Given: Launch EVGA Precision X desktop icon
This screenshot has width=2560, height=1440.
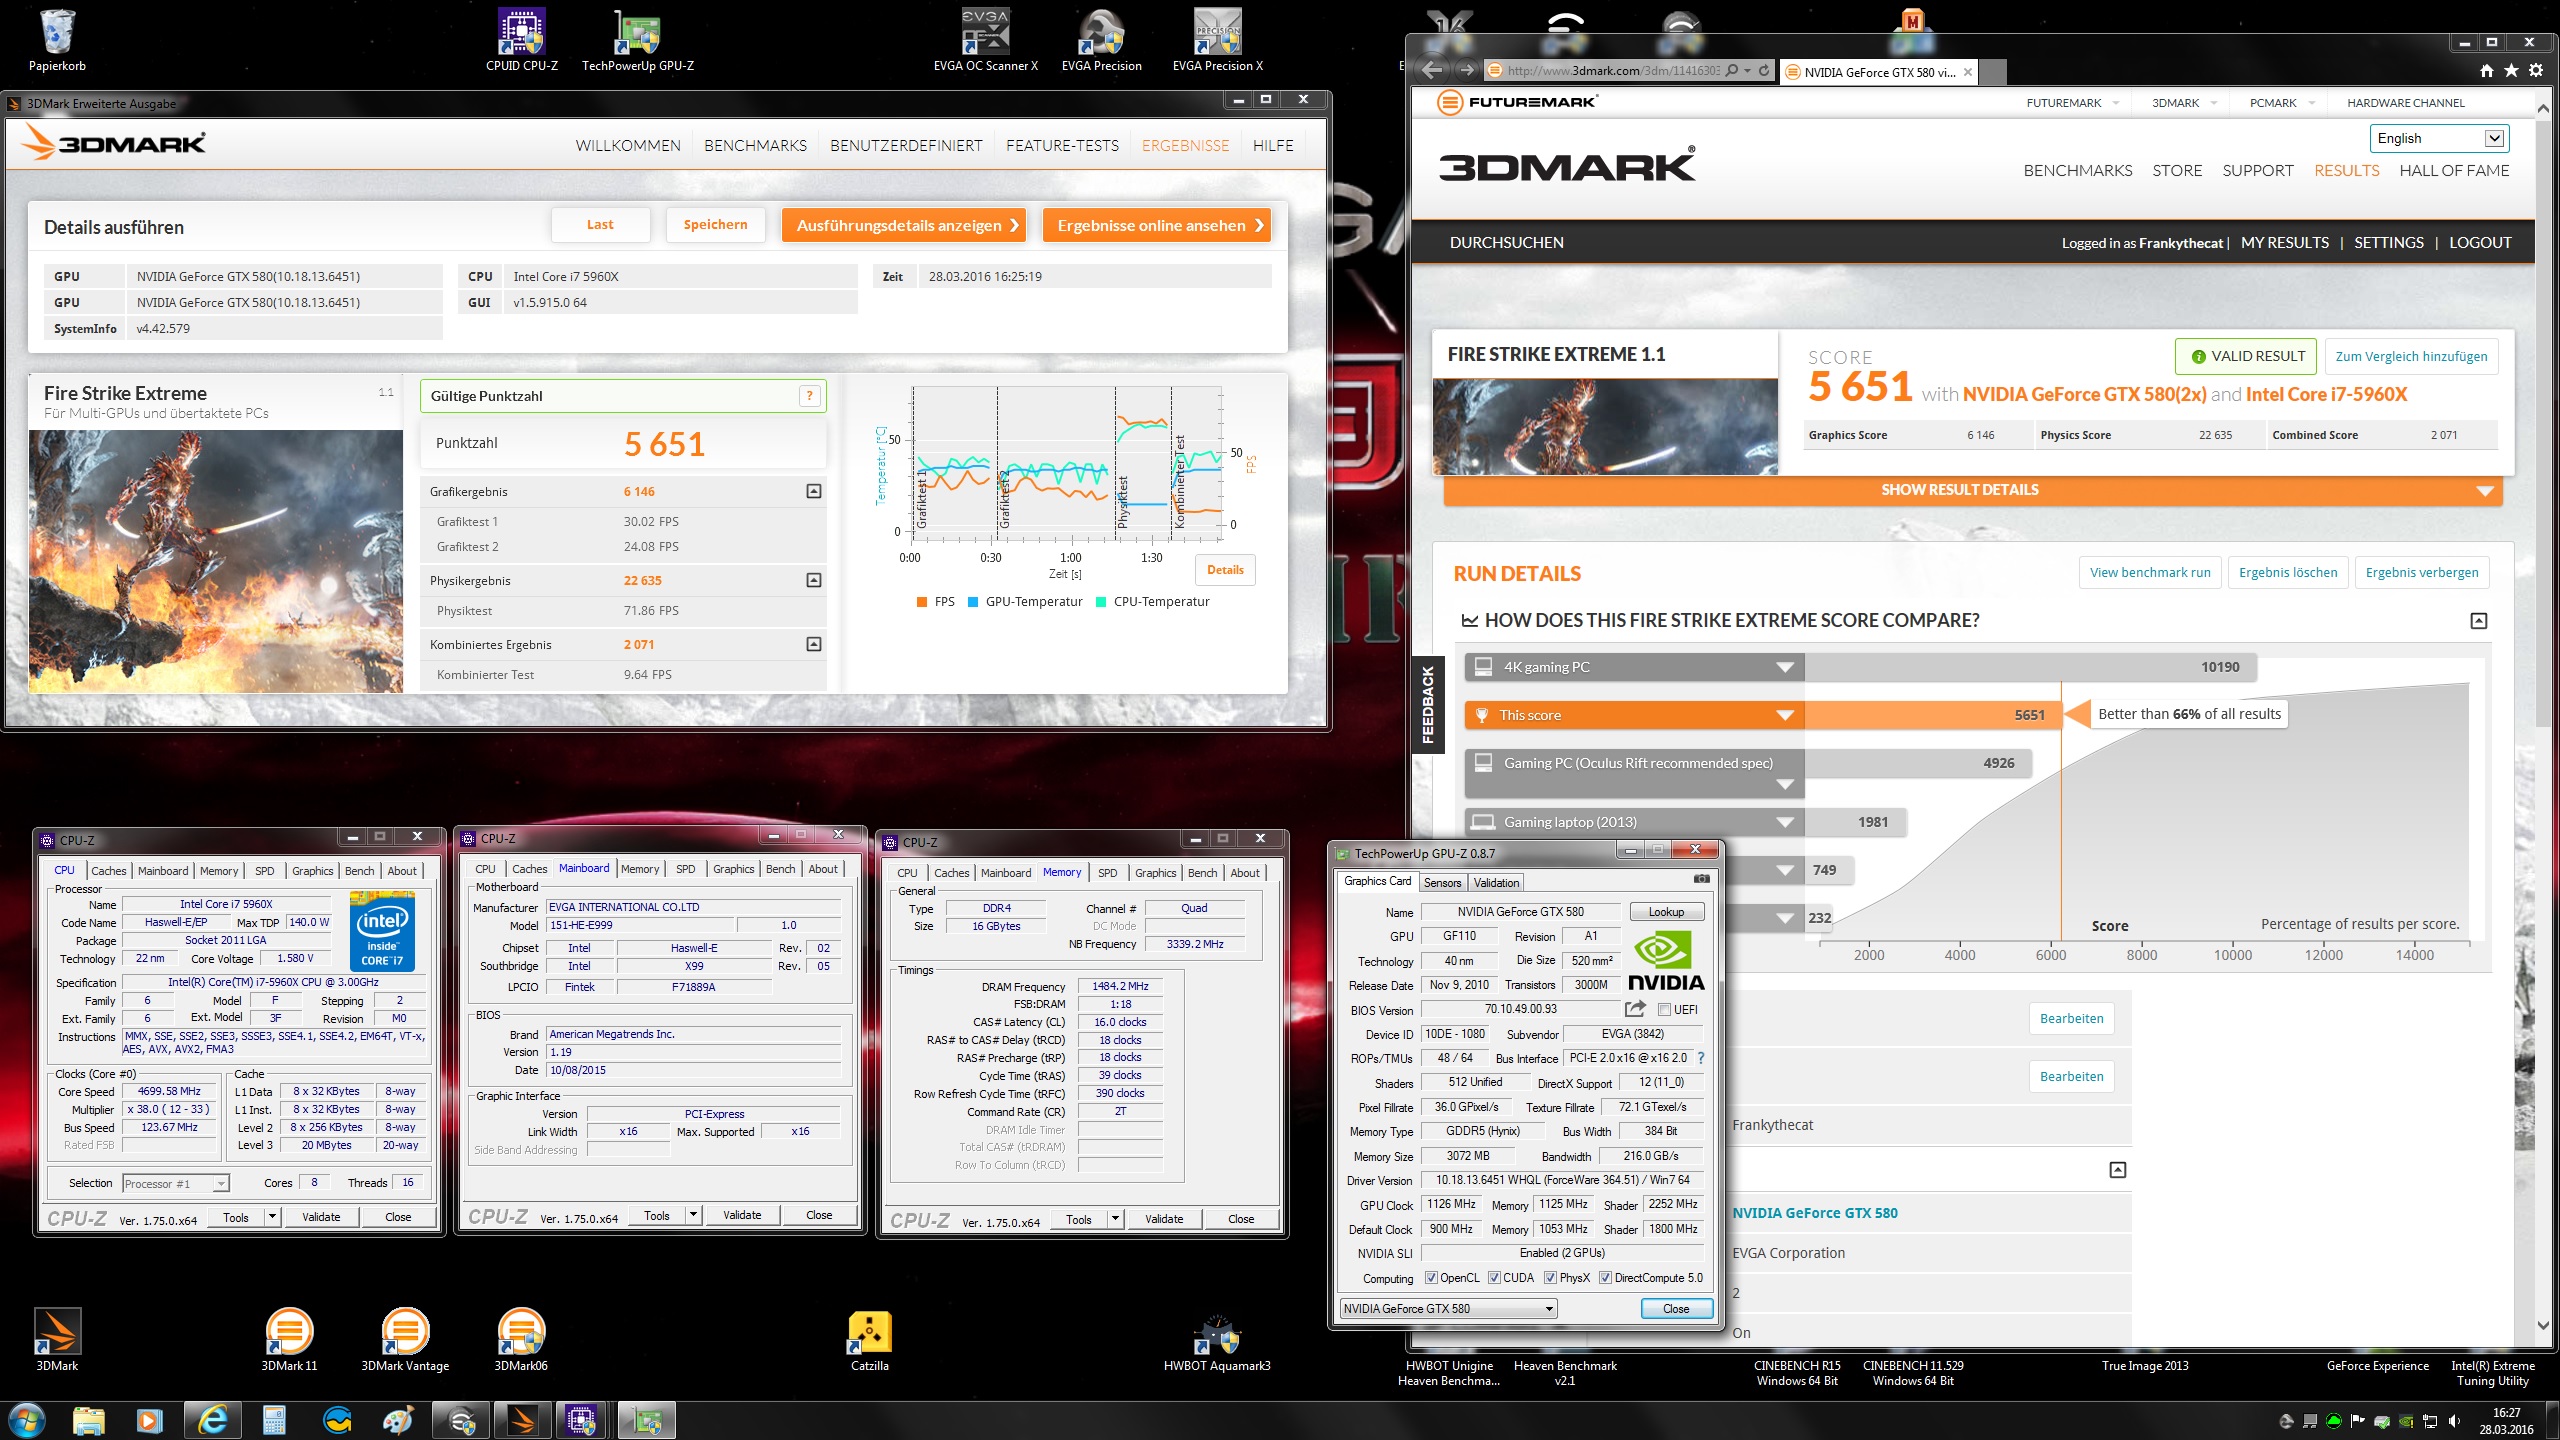Looking at the screenshot, I should (1218, 40).
